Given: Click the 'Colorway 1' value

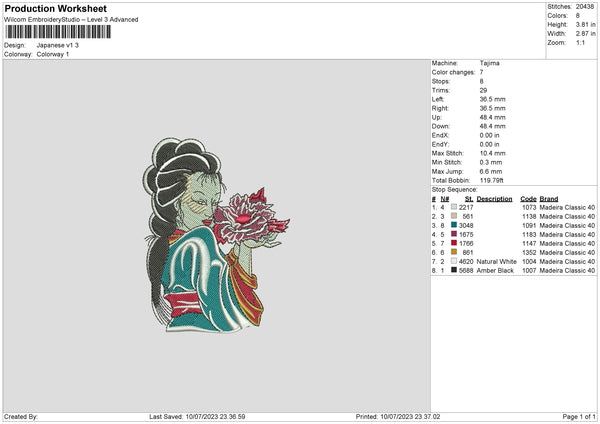Looking at the screenshot, I should [53, 54].
